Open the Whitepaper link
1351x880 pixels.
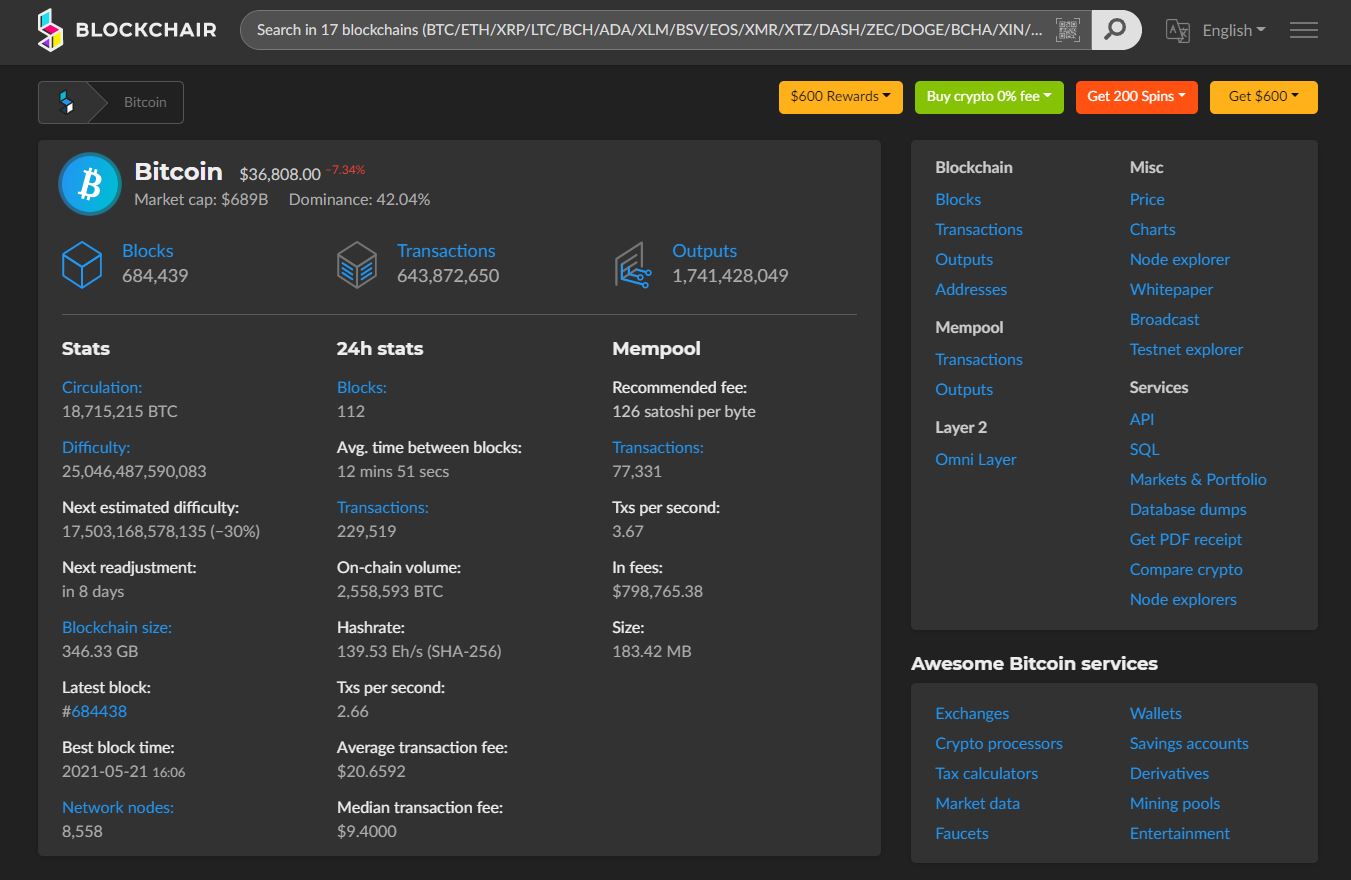click(x=1171, y=289)
